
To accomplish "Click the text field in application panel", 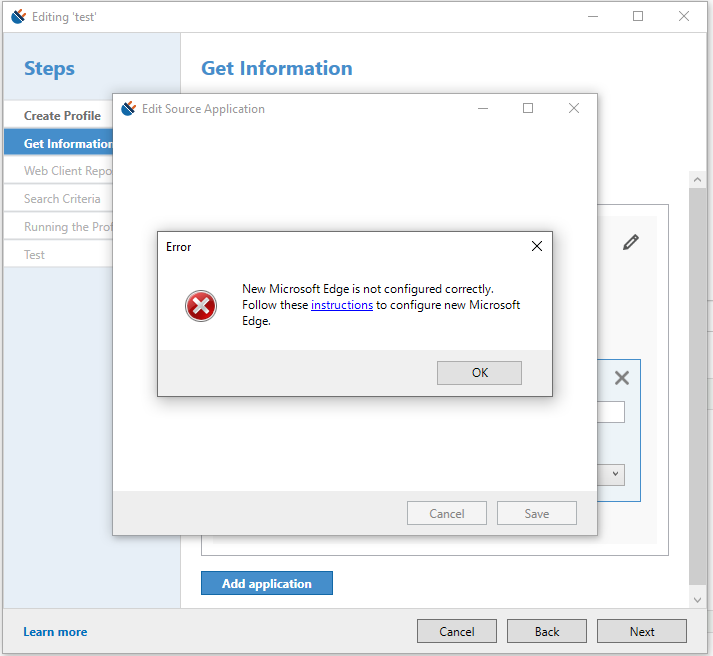I will (611, 412).
